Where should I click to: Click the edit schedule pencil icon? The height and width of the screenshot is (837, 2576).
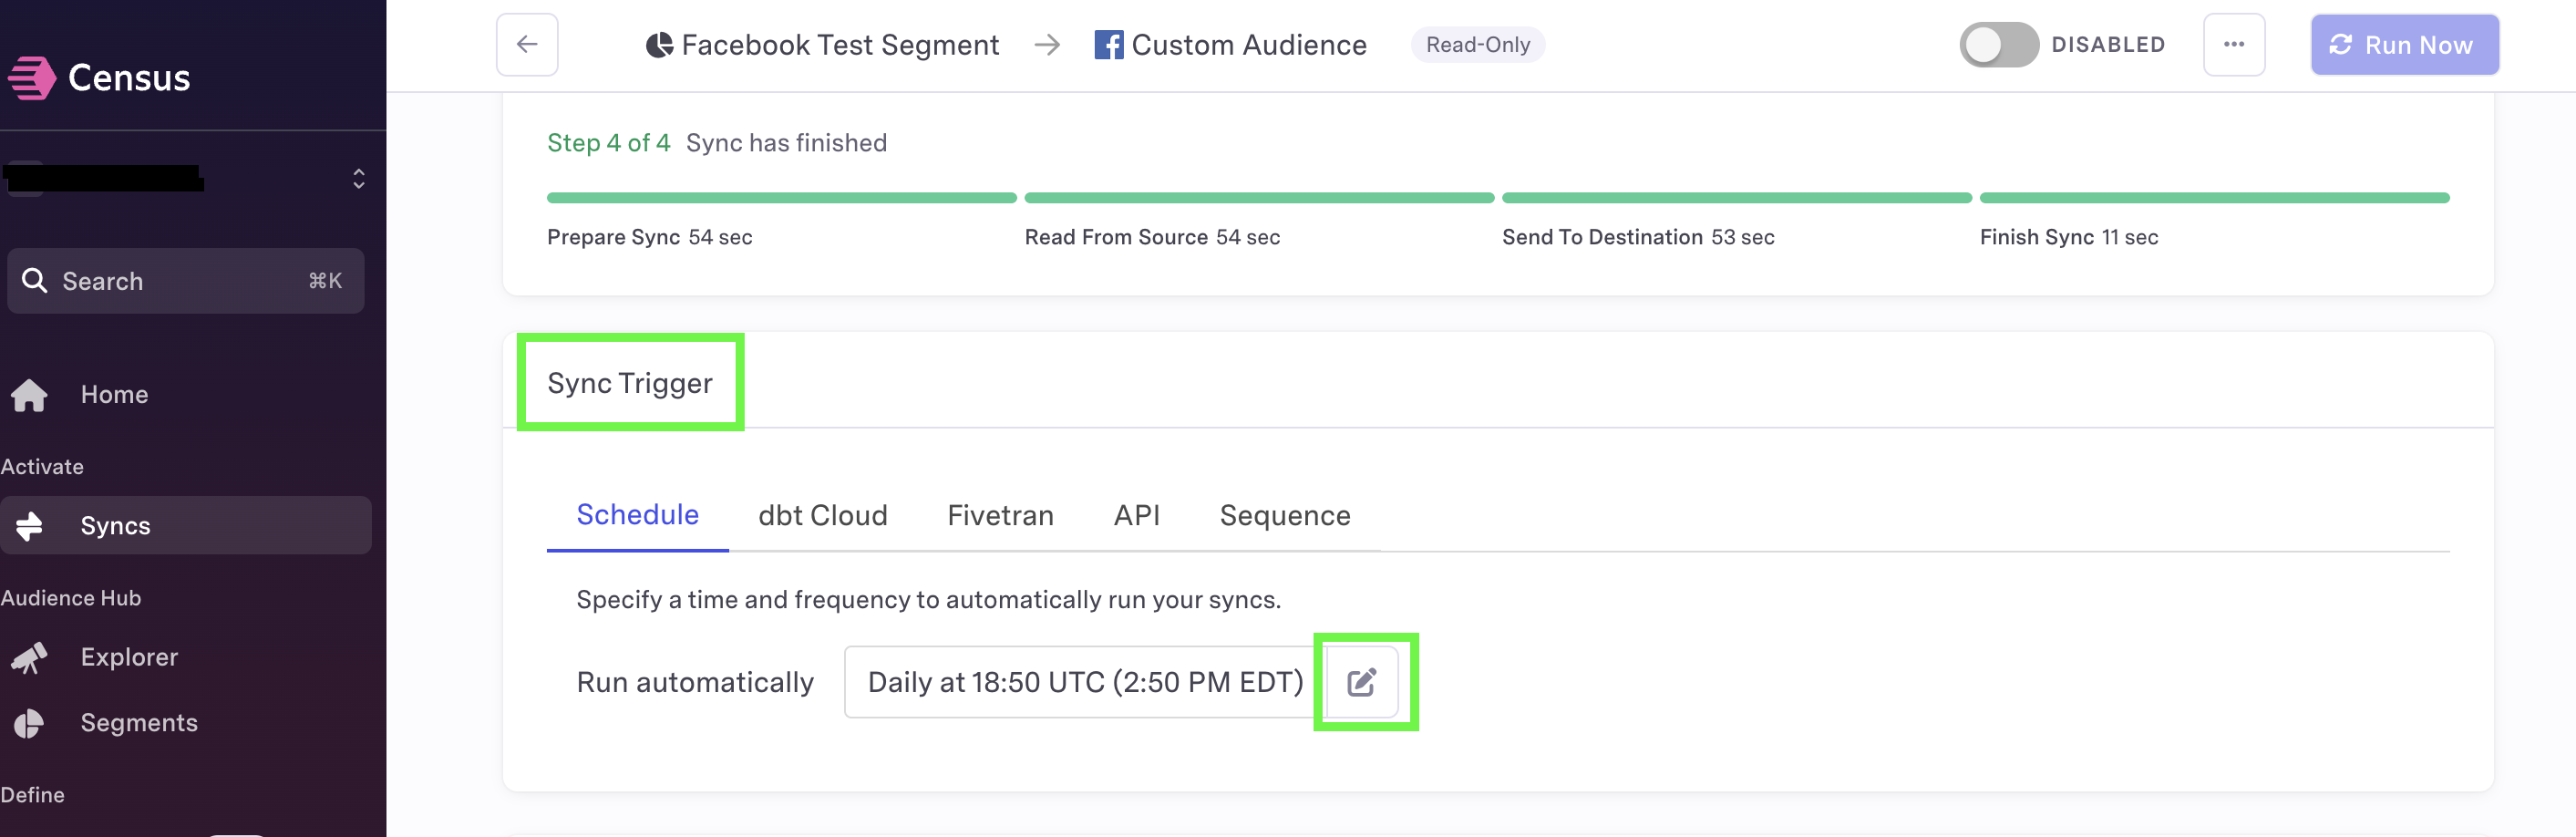pos(1361,682)
